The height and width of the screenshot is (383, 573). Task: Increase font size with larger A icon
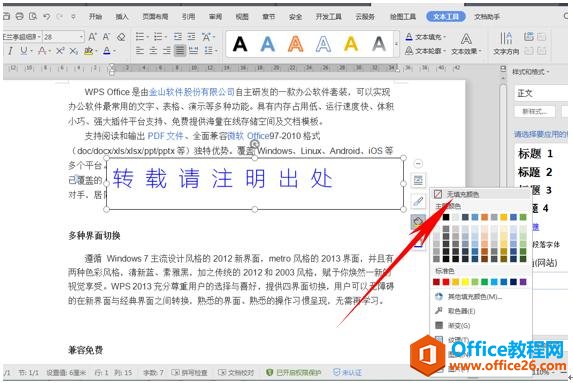point(93,37)
